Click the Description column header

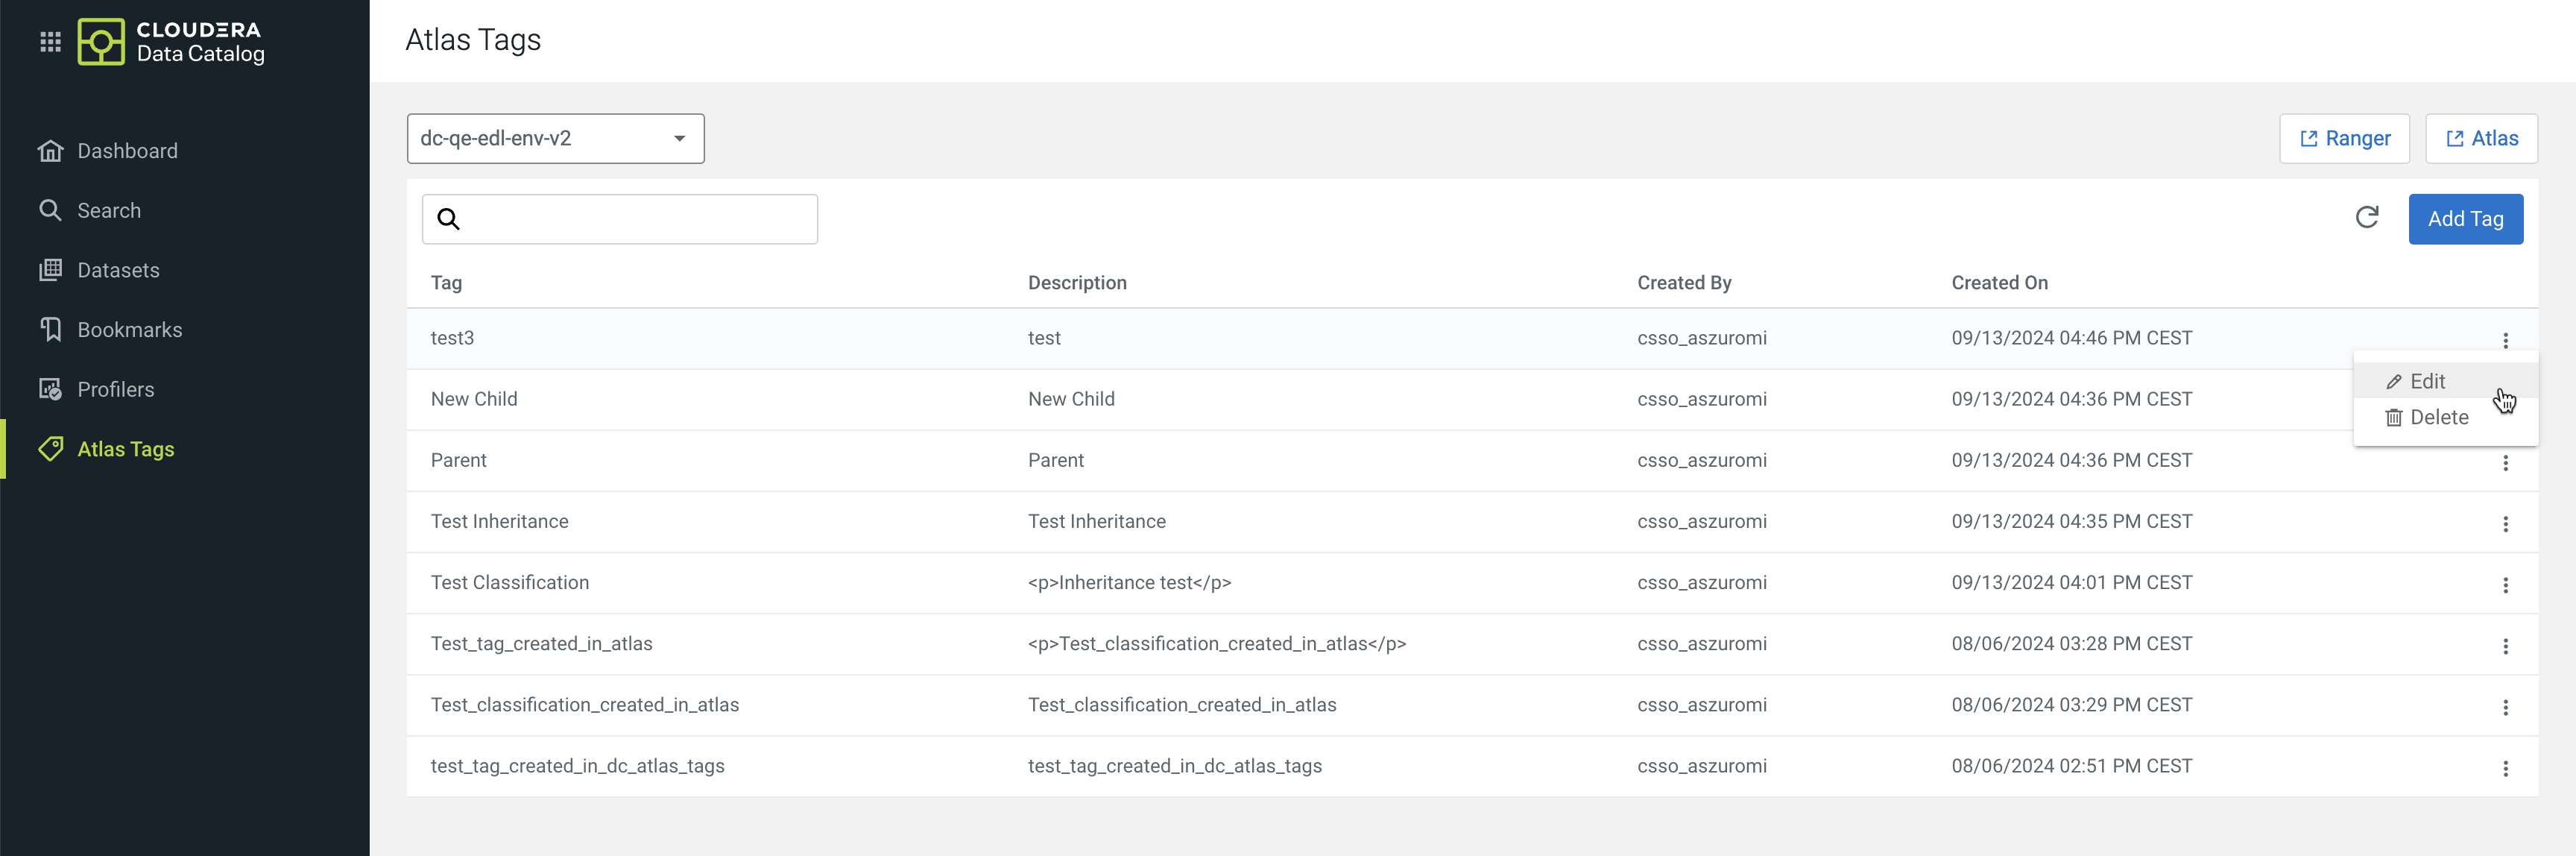(1077, 283)
